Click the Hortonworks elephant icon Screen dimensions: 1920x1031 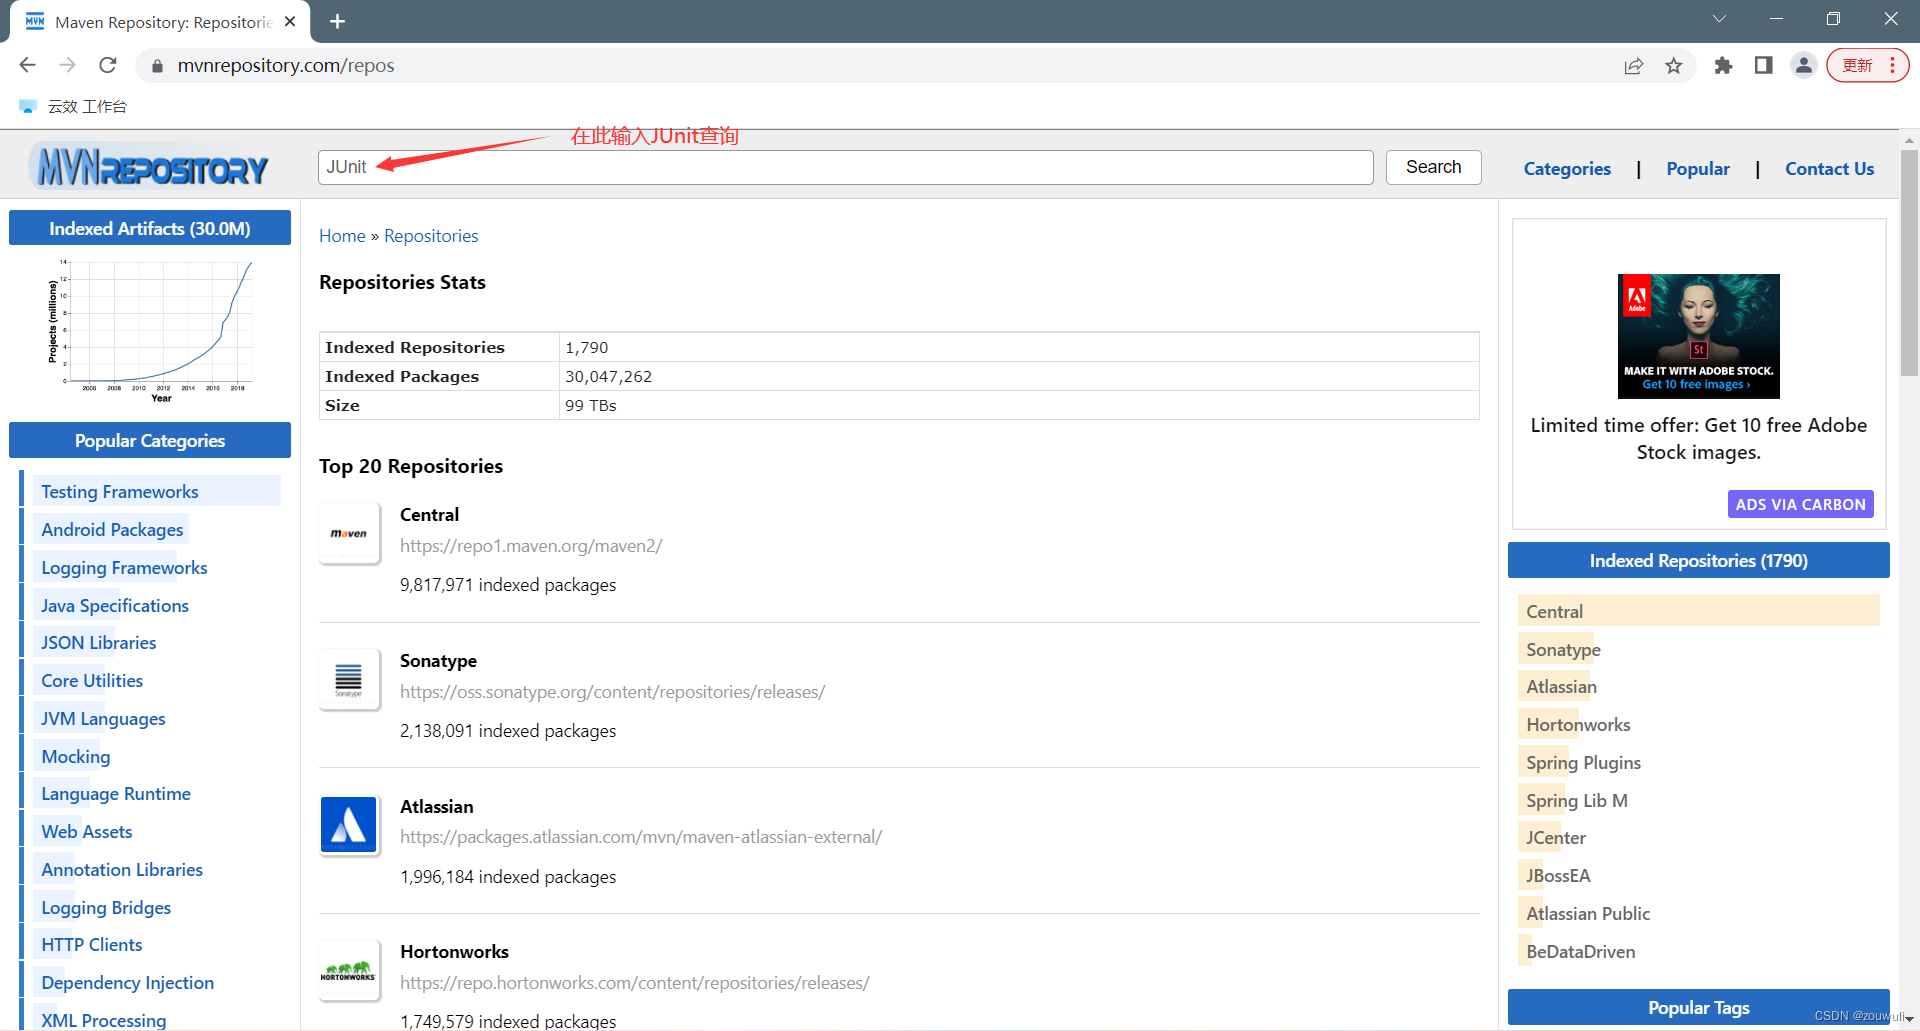tap(349, 970)
